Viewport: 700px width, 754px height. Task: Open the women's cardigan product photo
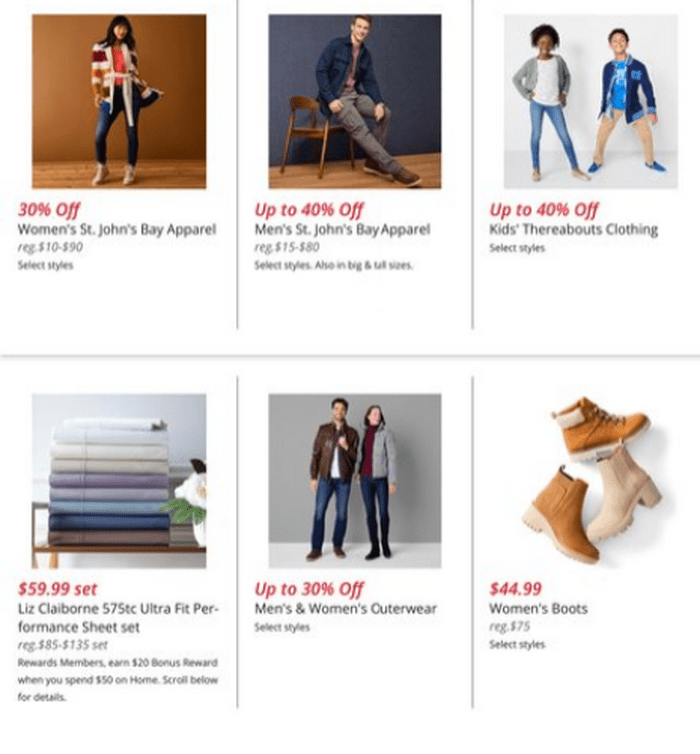pos(119,101)
